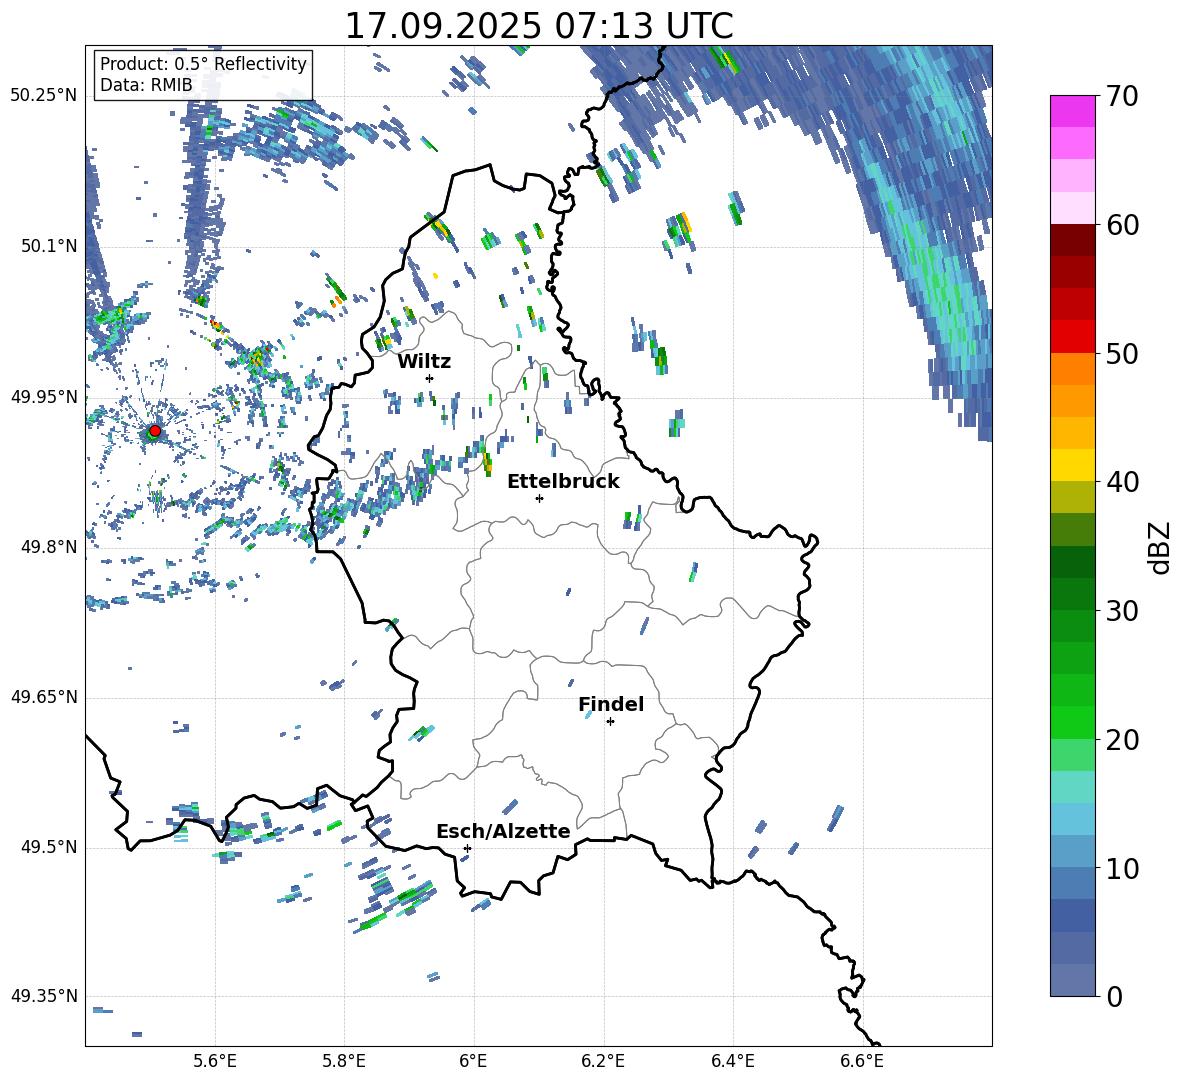This screenshot has width=1184, height=1081.
Task: Click the 20 tick on the colorbar
Action: click(x=1121, y=739)
